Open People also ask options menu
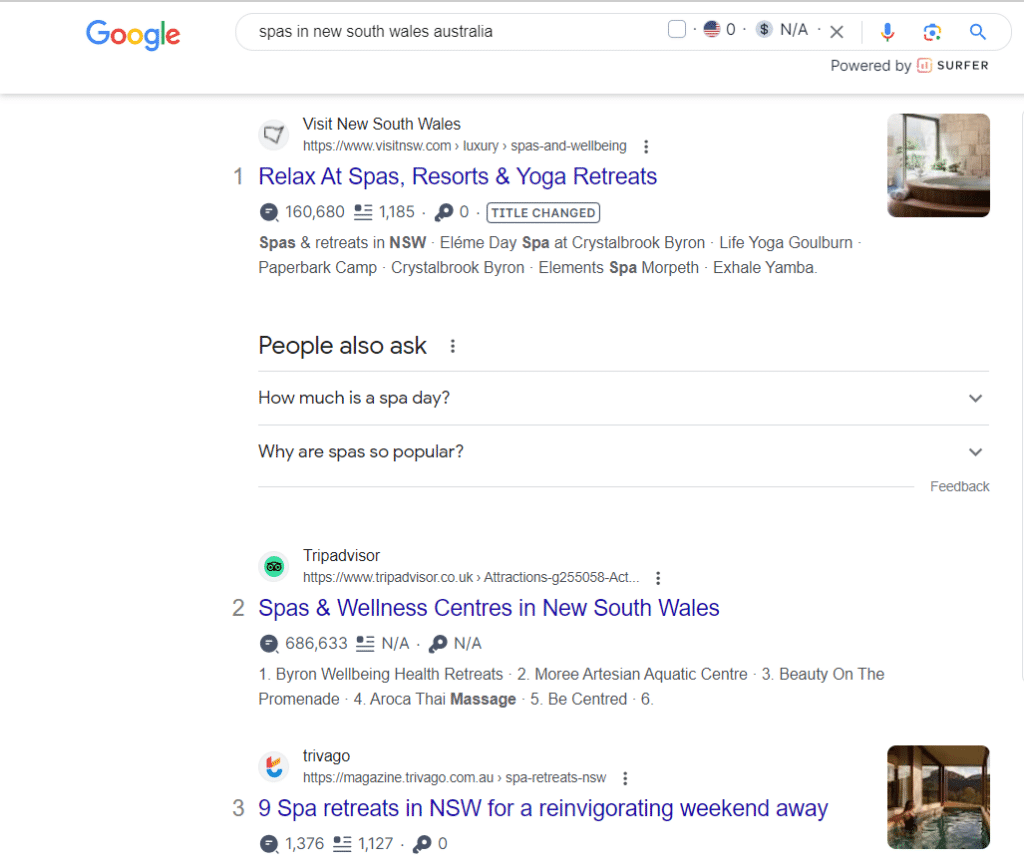Screen dimensions: 1024x868 click(453, 346)
